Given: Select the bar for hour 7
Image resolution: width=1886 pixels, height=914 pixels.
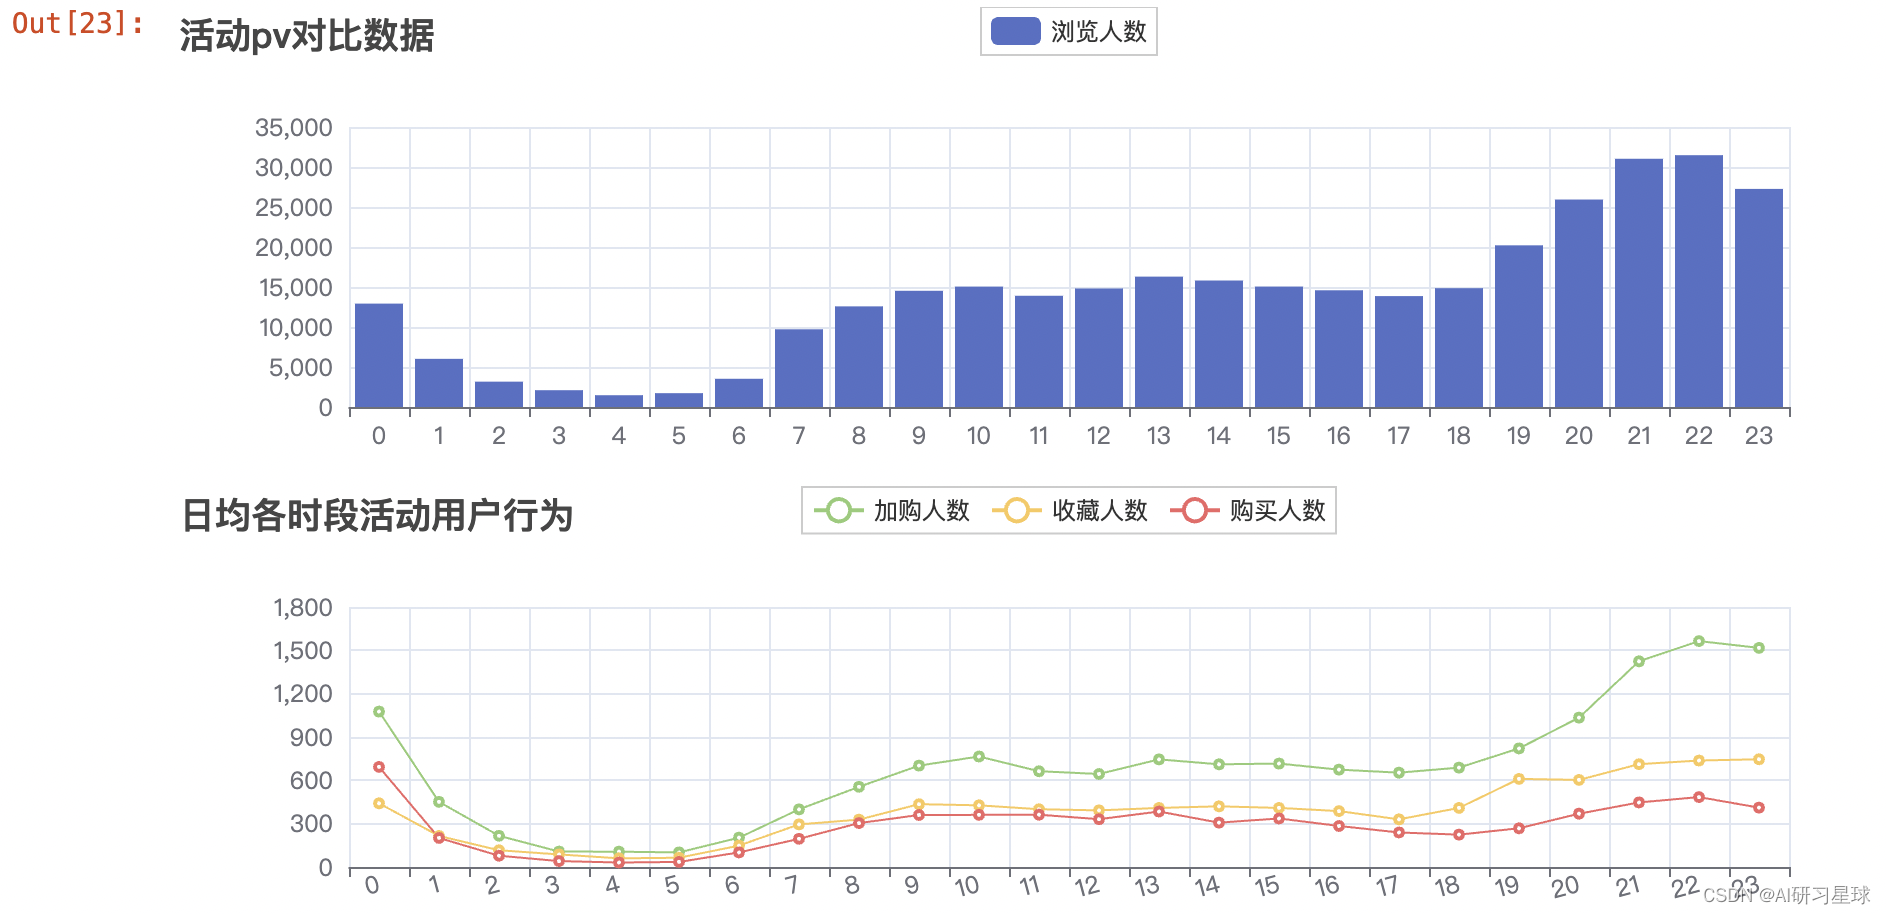Looking at the screenshot, I should tap(799, 368).
